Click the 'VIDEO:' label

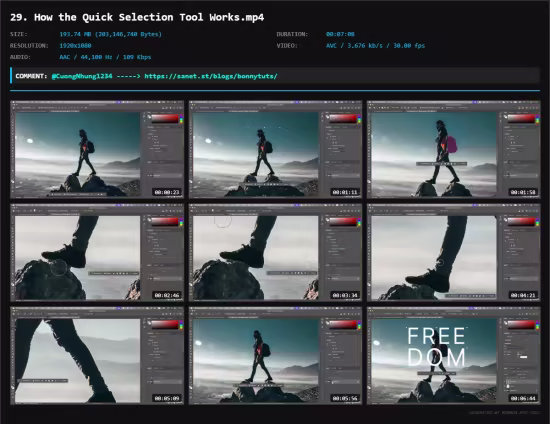pos(287,46)
